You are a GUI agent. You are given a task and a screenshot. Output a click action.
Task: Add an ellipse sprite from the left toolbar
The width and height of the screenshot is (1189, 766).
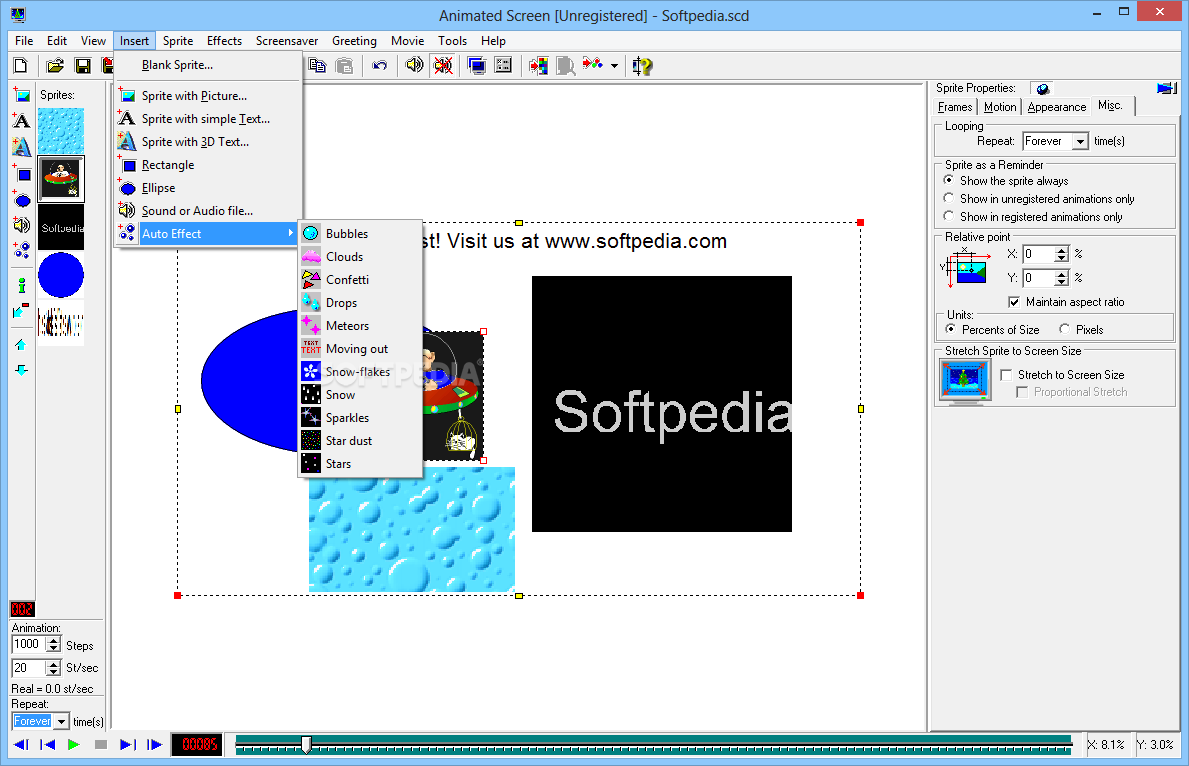[22, 199]
